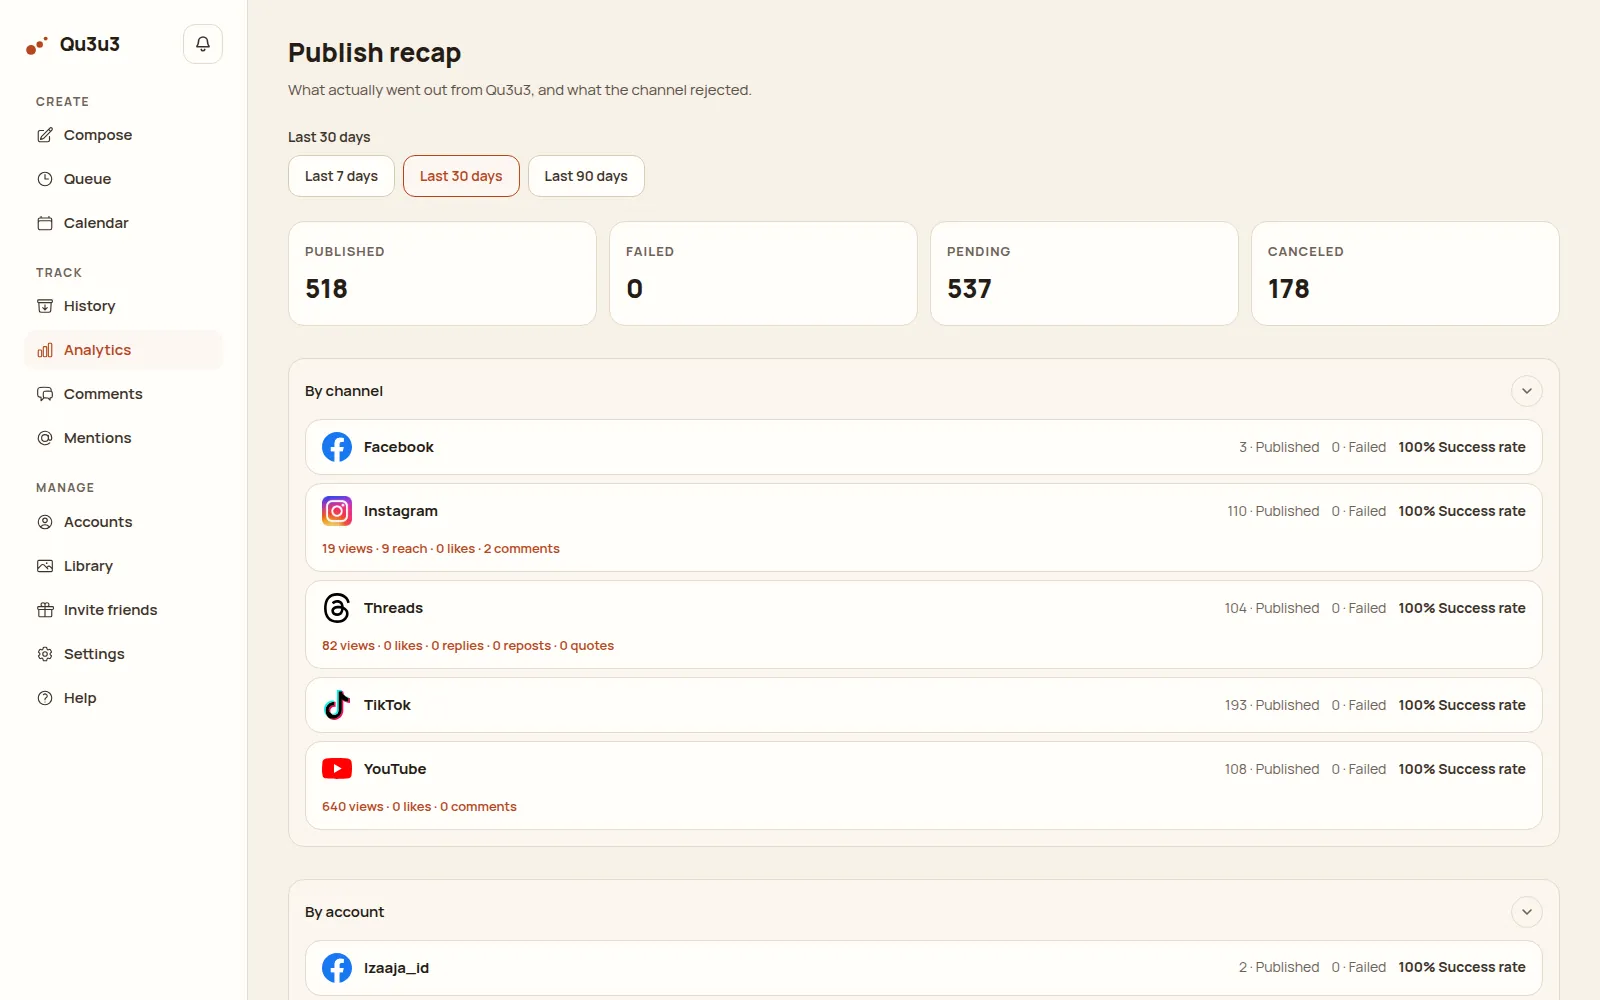
Task: Open Invite friends link
Action: point(123,610)
